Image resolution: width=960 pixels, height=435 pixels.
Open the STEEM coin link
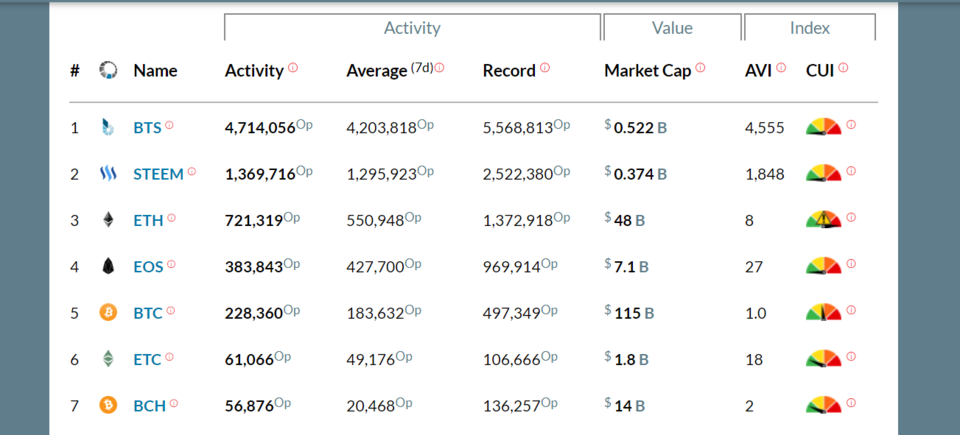(x=159, y=175)
